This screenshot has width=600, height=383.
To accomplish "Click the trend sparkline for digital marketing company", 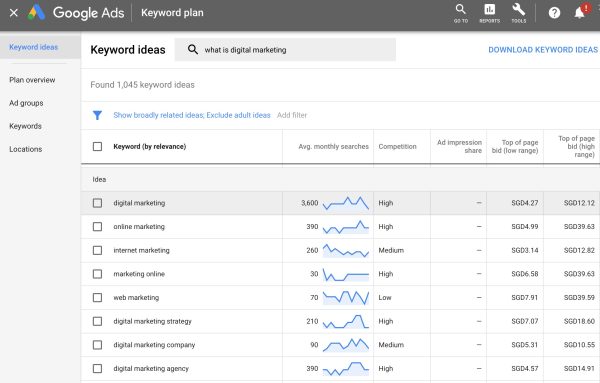I will [346, 345].
